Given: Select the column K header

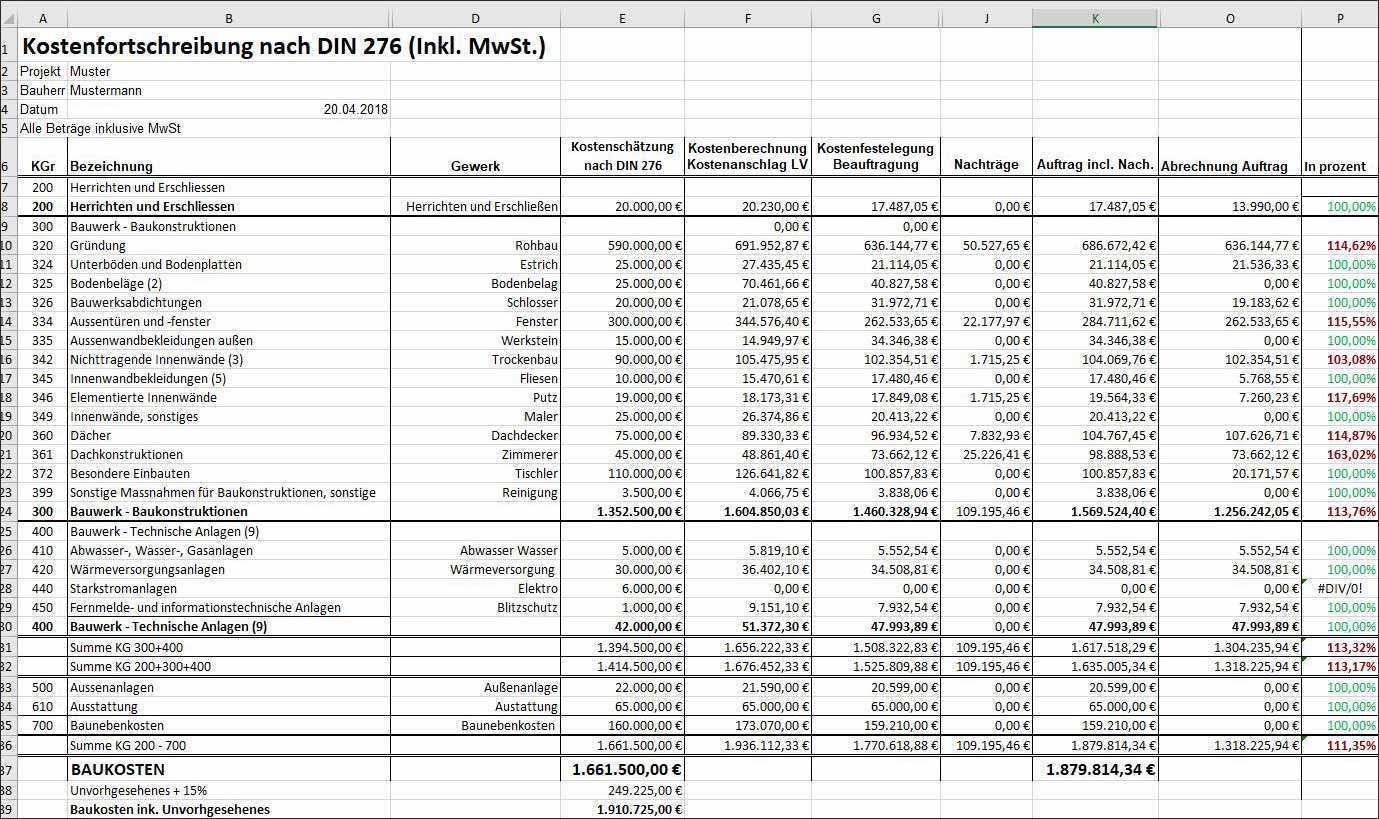Looking at the screenshot, I should (x=1095, y=18).
